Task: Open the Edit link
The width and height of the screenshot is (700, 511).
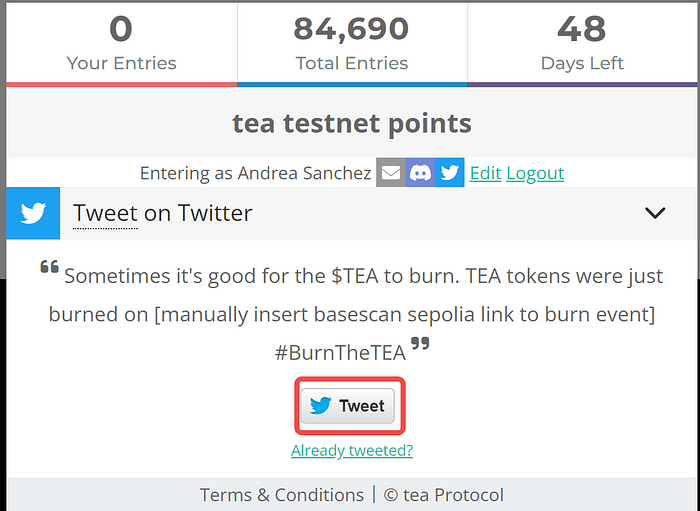Action: tap(485, 173)
